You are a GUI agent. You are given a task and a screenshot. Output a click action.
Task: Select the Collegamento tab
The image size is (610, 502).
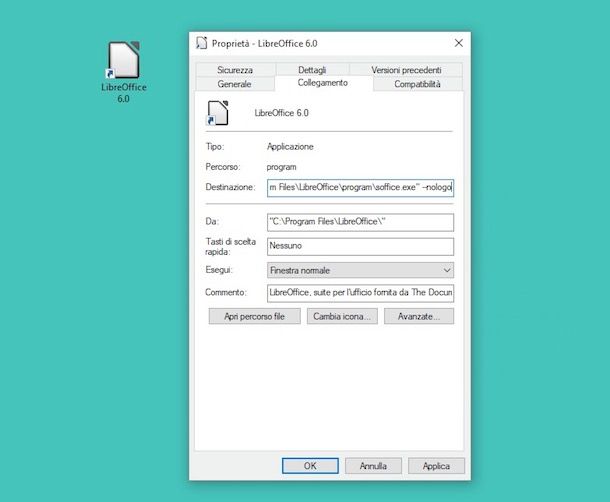coord(323,83)
